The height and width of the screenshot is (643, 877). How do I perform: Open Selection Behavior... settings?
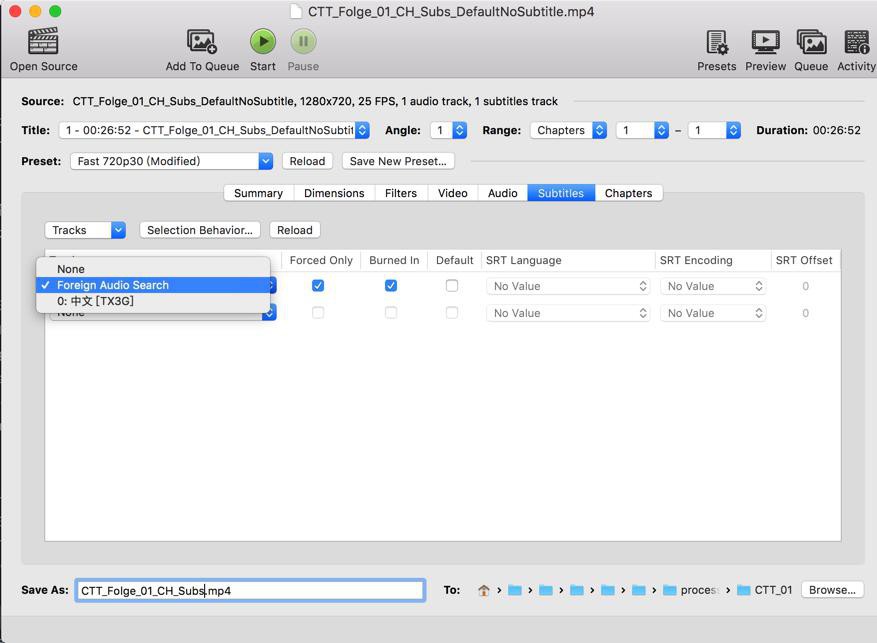pyautogui.click(x=200, y=230)
